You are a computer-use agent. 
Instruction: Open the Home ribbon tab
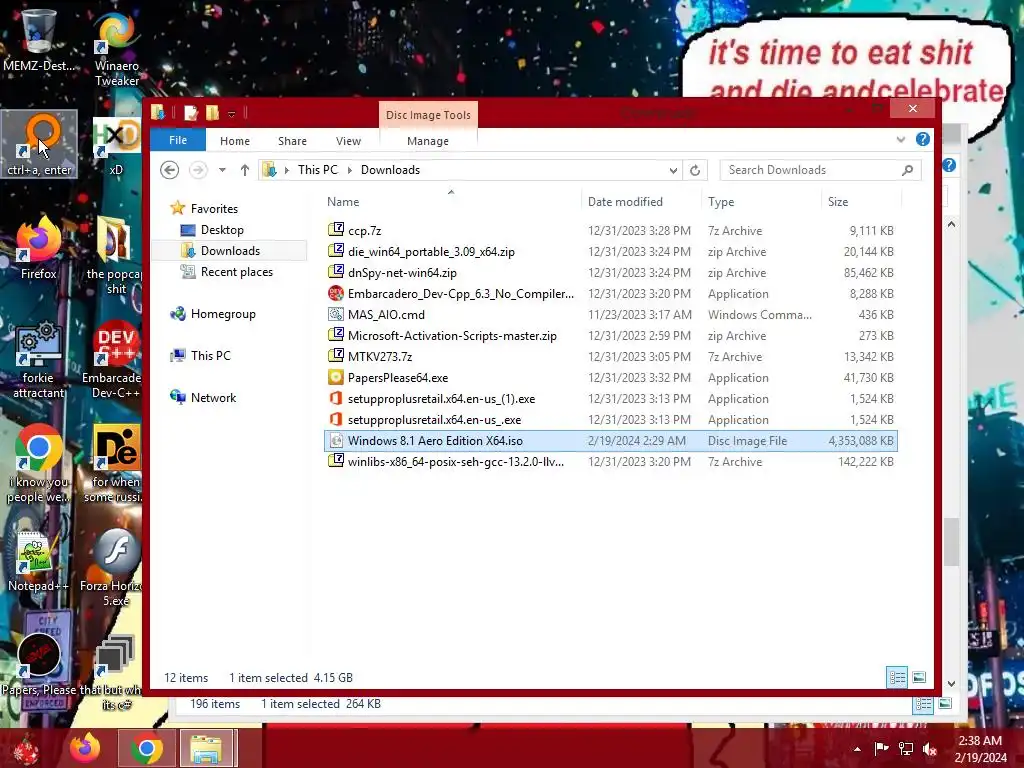pyautogui.click(x=234, y=141)
